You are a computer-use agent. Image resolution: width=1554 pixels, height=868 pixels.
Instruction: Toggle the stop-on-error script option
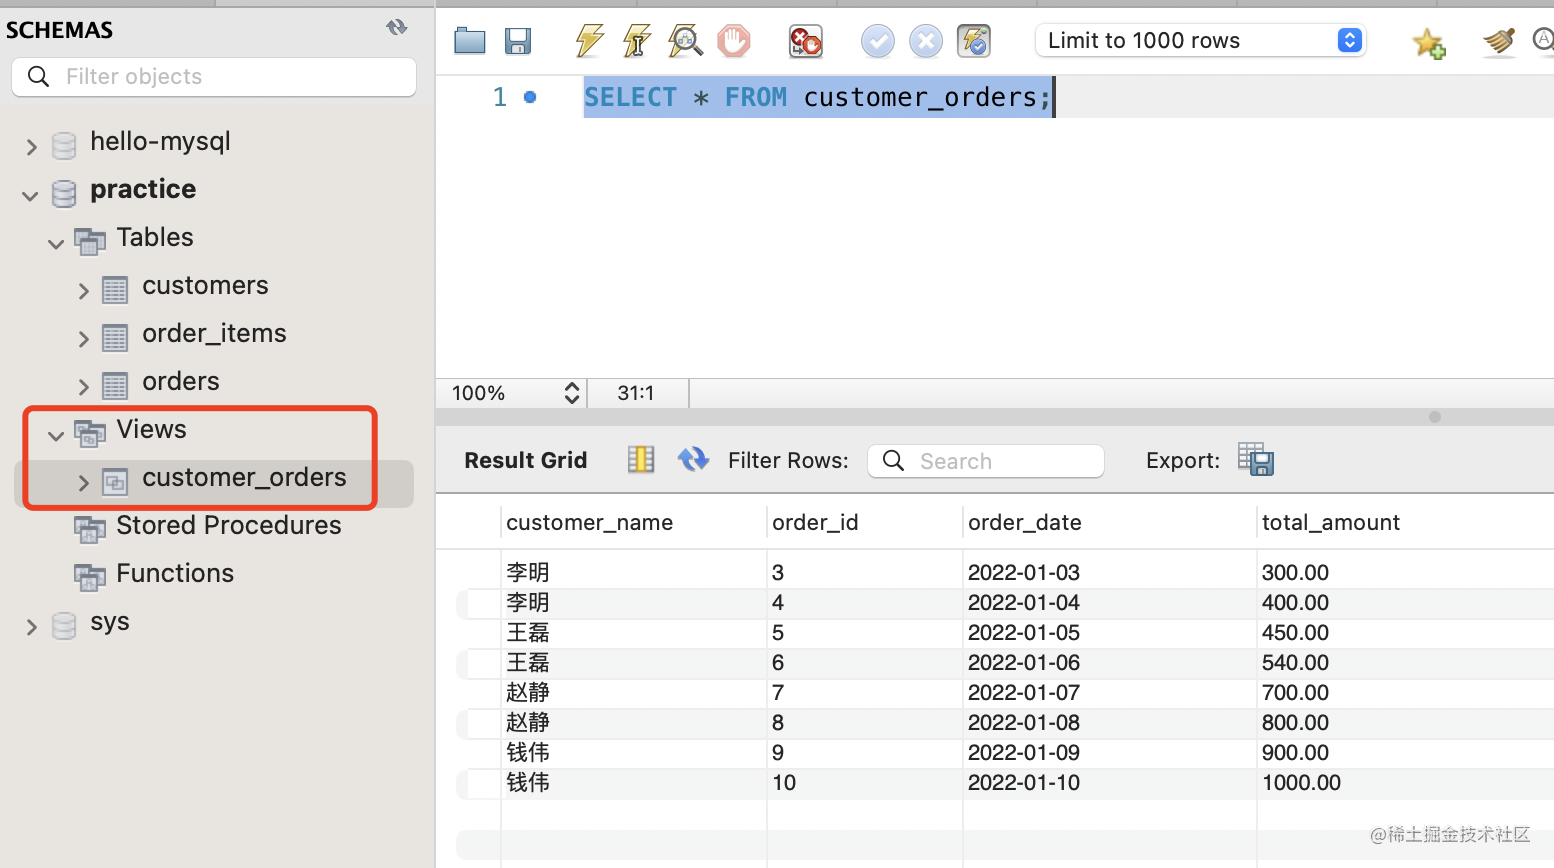pos(805,41)
